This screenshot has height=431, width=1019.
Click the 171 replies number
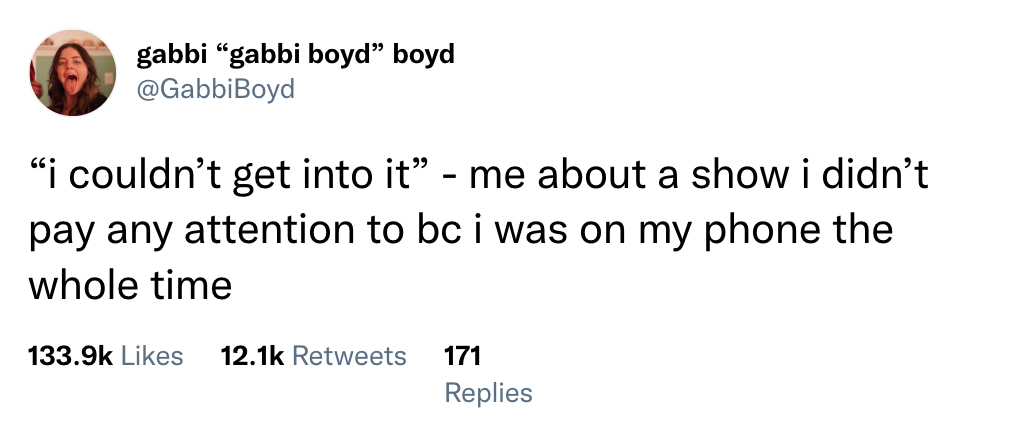[x=463, y=356]
